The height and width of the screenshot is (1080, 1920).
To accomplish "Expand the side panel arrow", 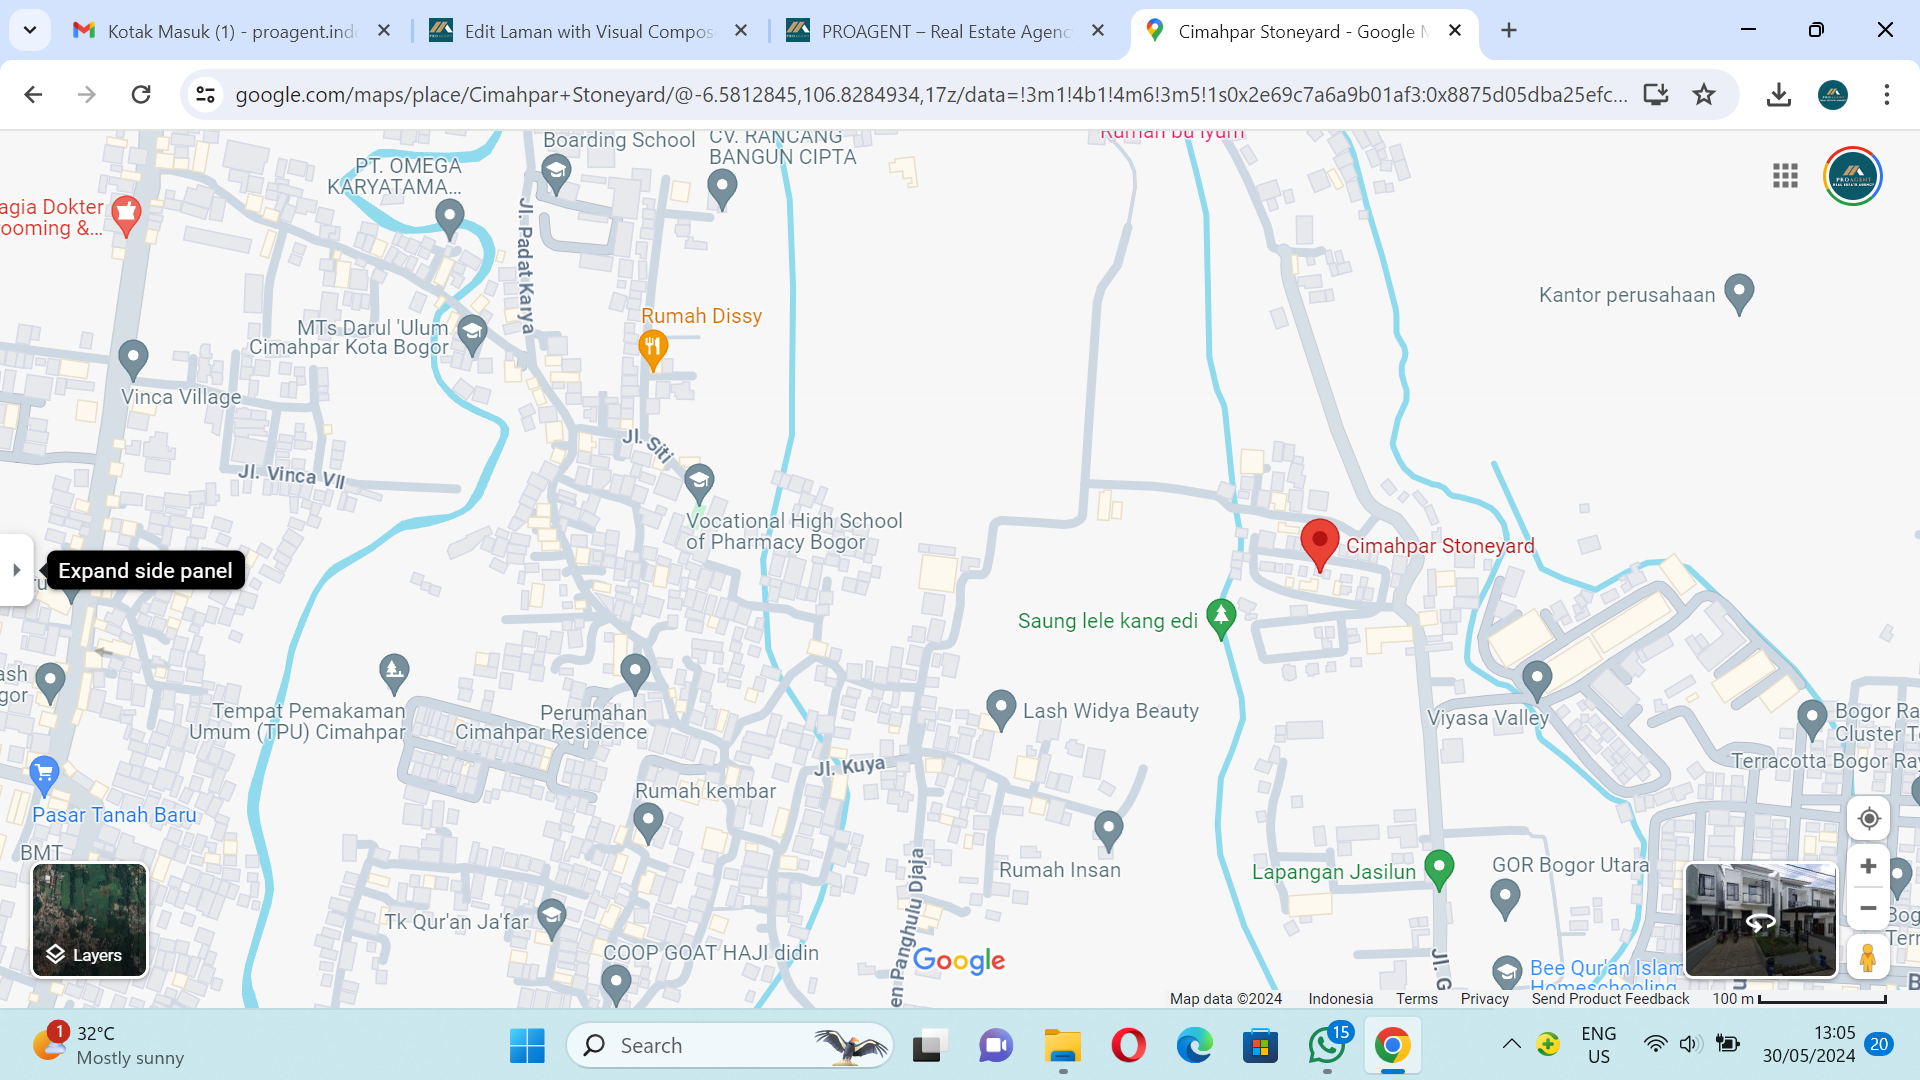I will [x=16, y=570].
